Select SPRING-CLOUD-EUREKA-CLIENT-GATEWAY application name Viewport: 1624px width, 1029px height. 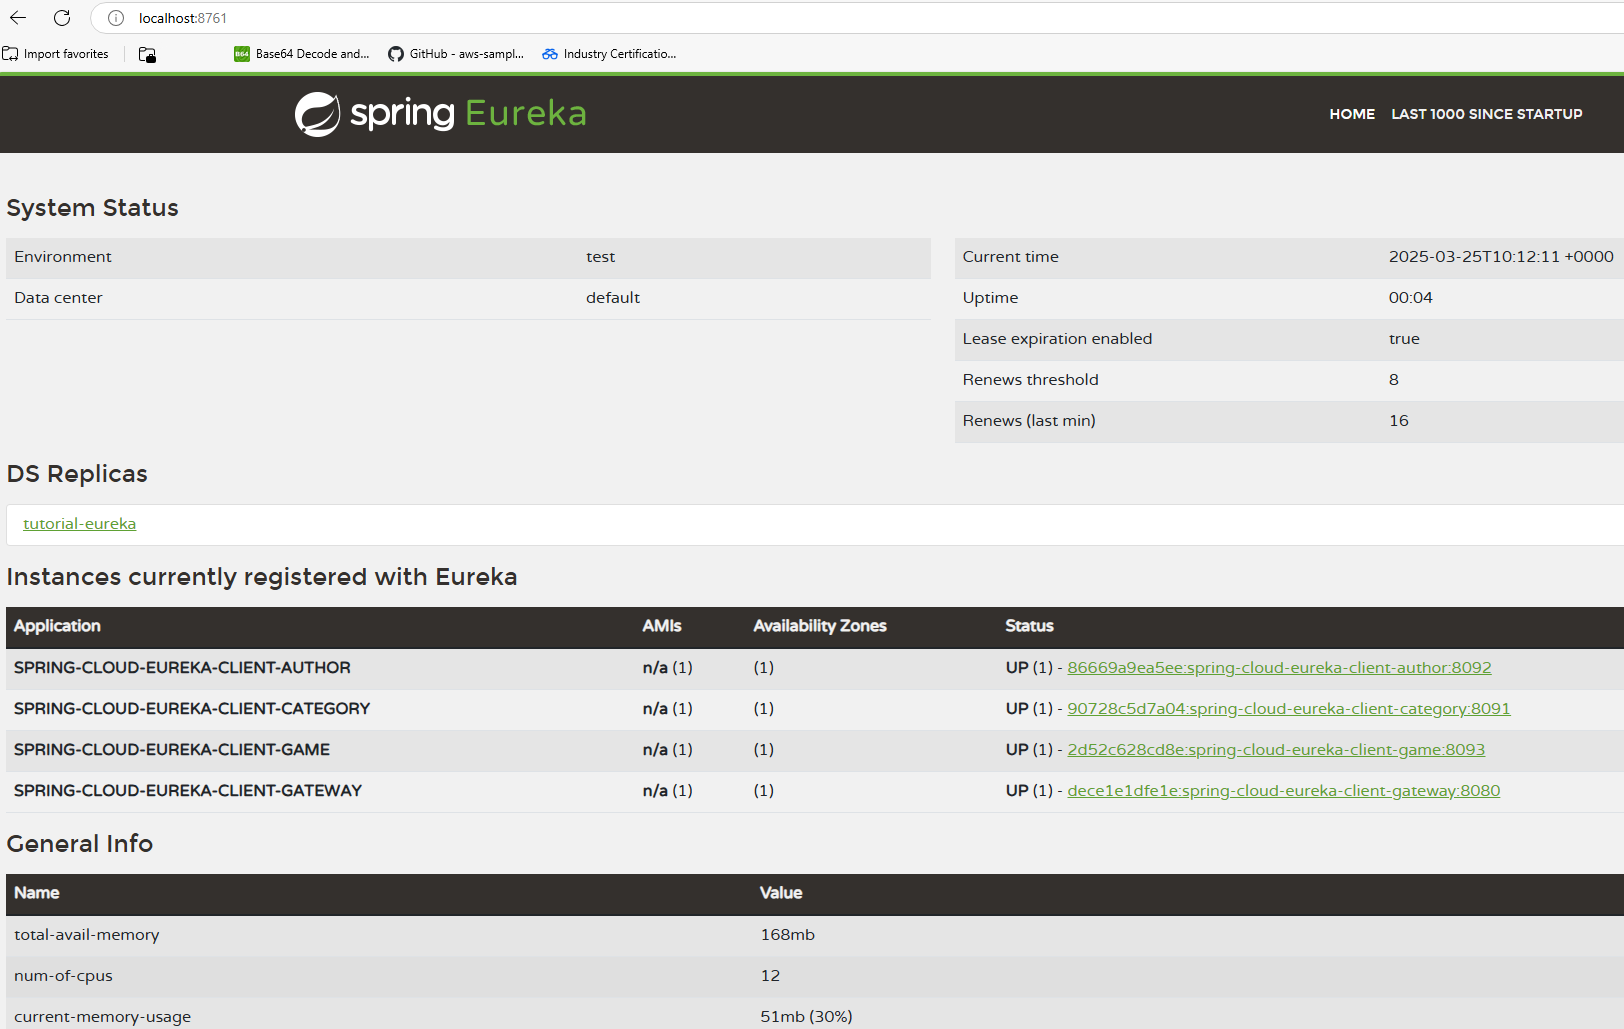click(x=188, y=791)
